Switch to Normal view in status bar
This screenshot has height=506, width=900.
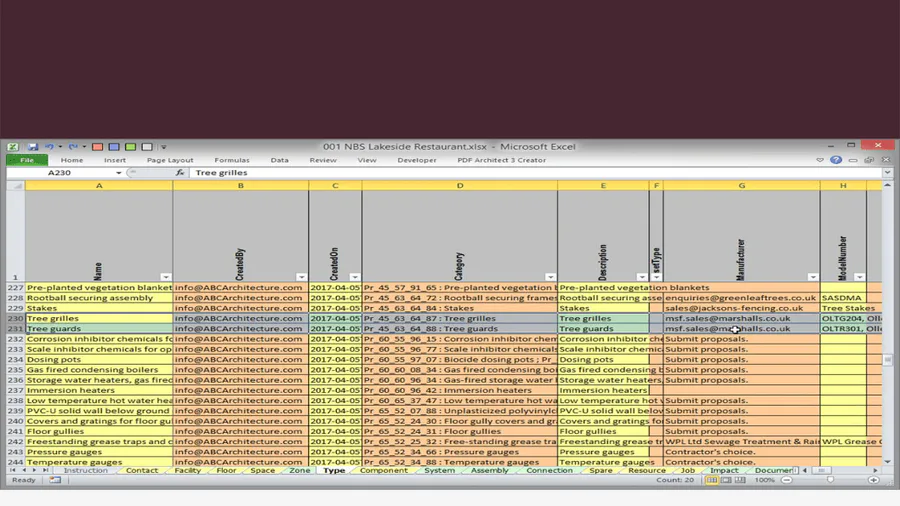712,480
